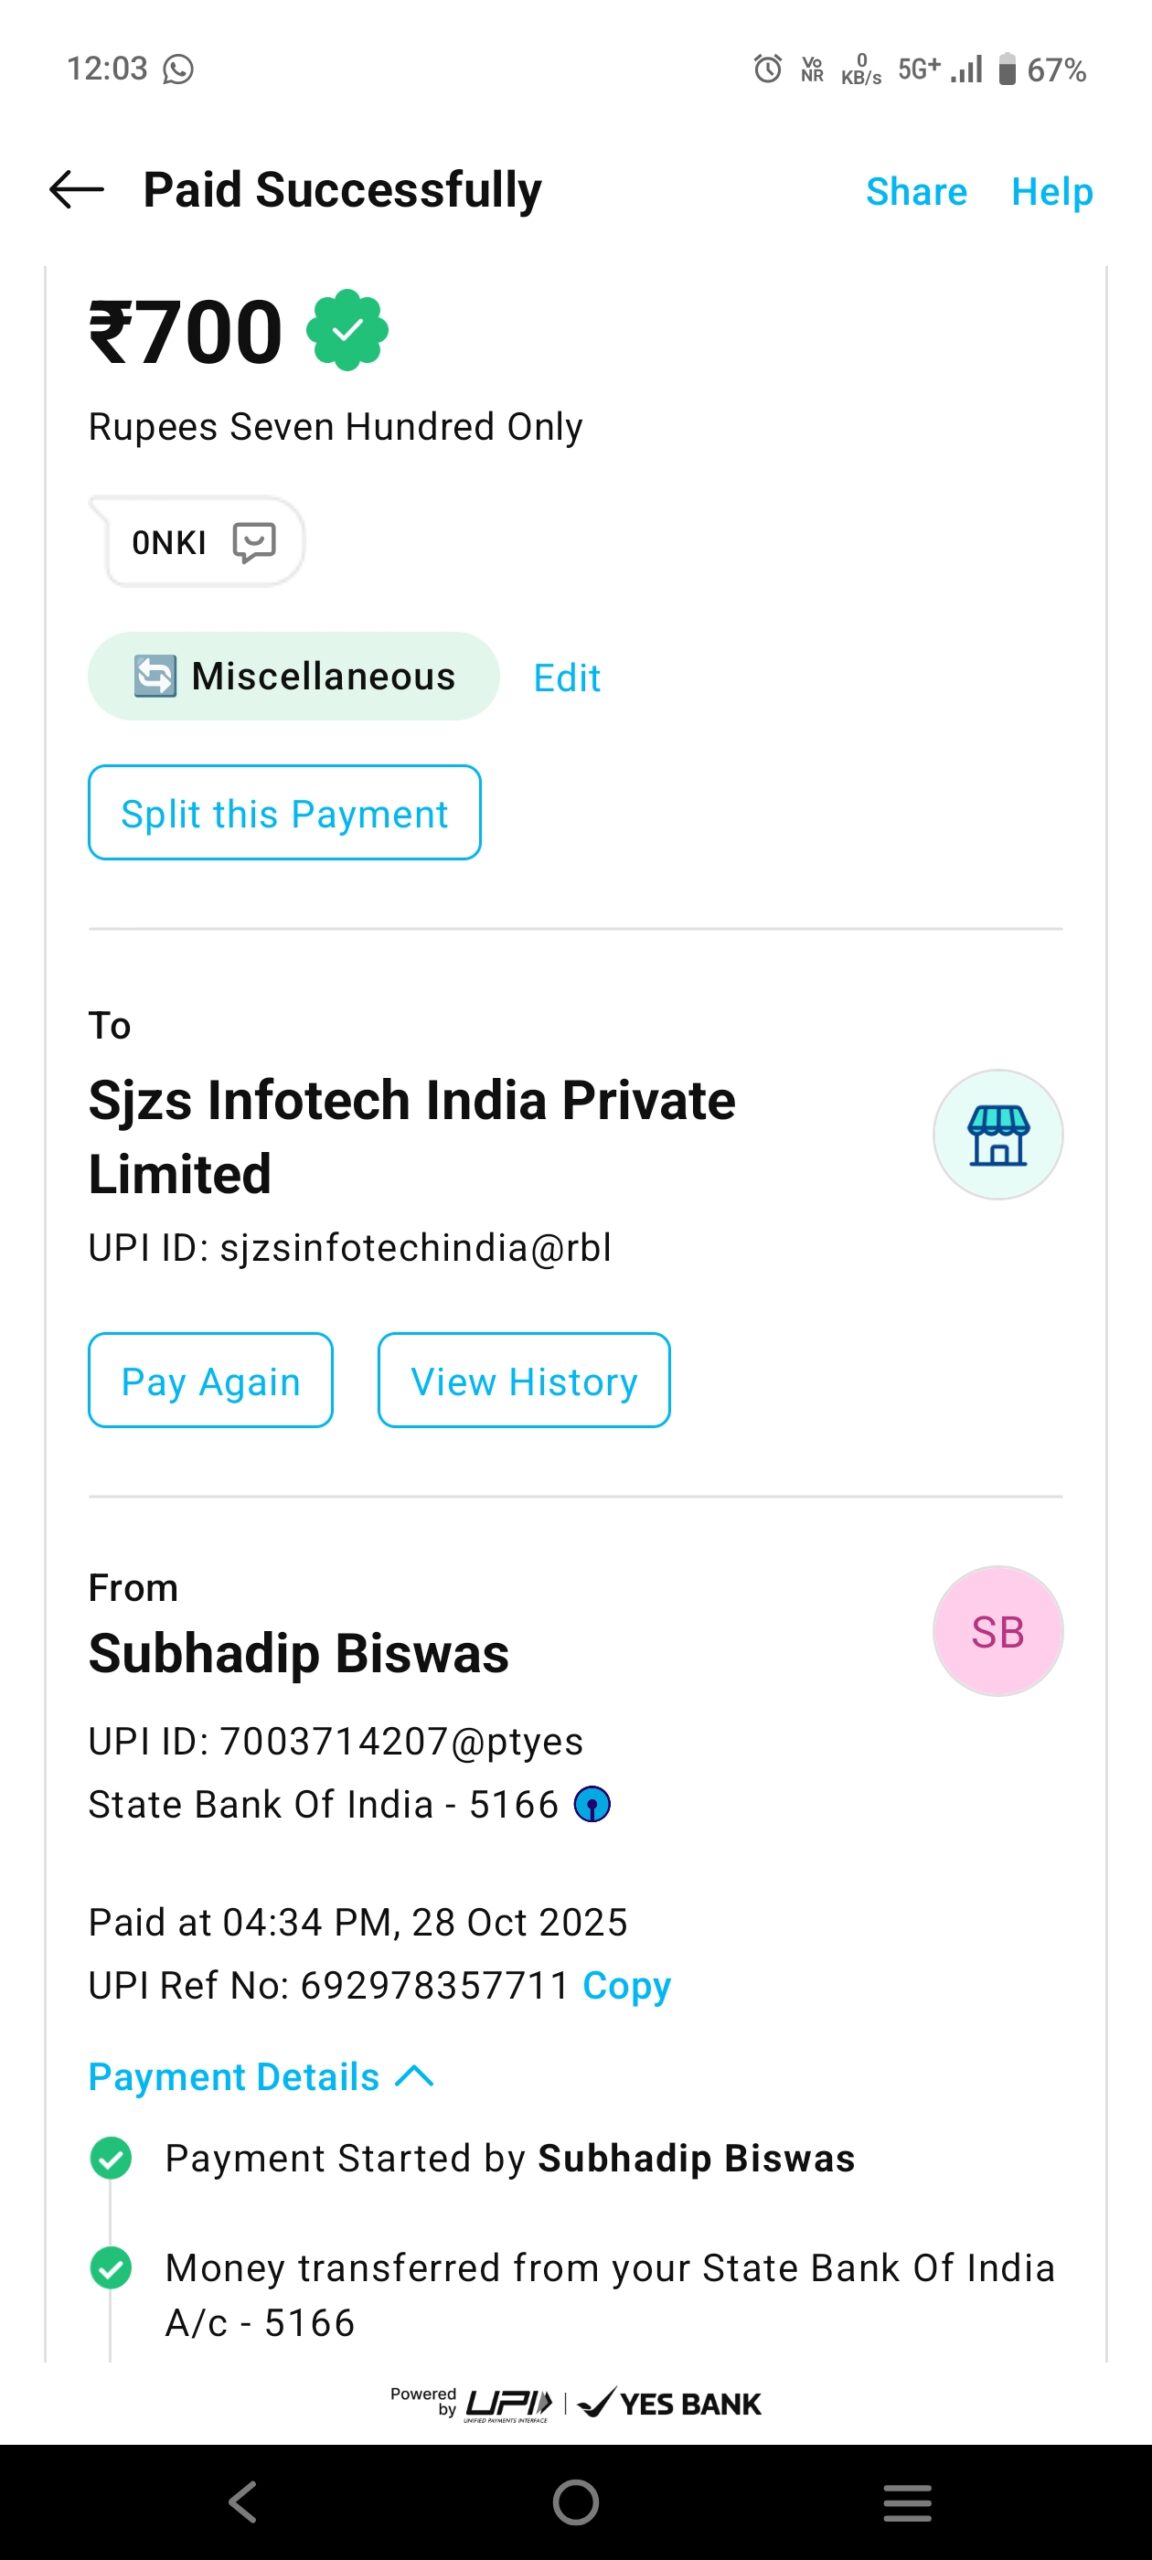The image size is (1152, 2560).
Task: Click the Pay Again button
Action: coord(211,1381)
